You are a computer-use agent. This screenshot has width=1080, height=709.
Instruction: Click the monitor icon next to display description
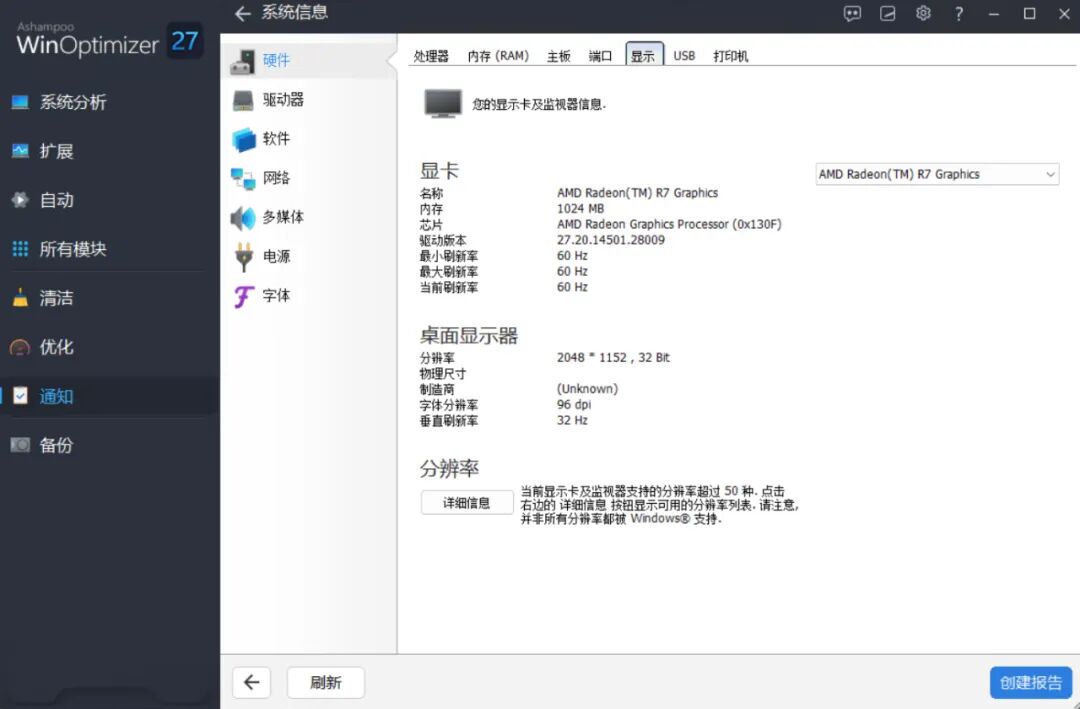coord(442,103)
